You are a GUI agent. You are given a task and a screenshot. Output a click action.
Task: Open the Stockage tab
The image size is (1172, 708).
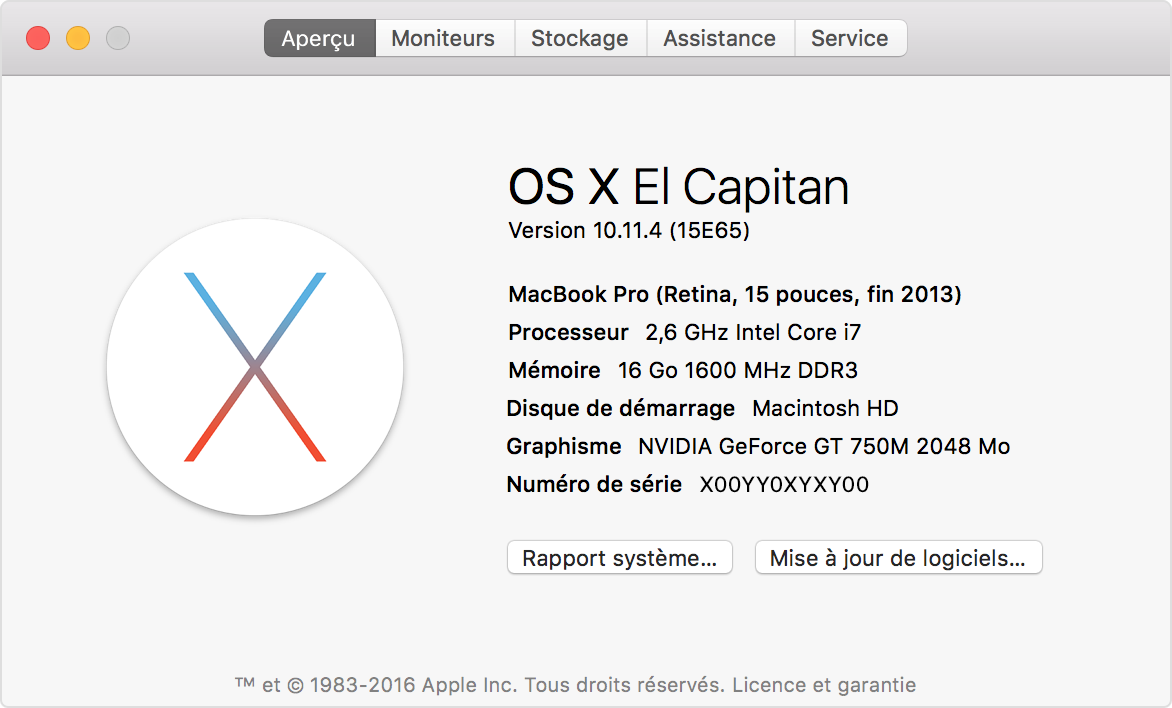[580, 38]
